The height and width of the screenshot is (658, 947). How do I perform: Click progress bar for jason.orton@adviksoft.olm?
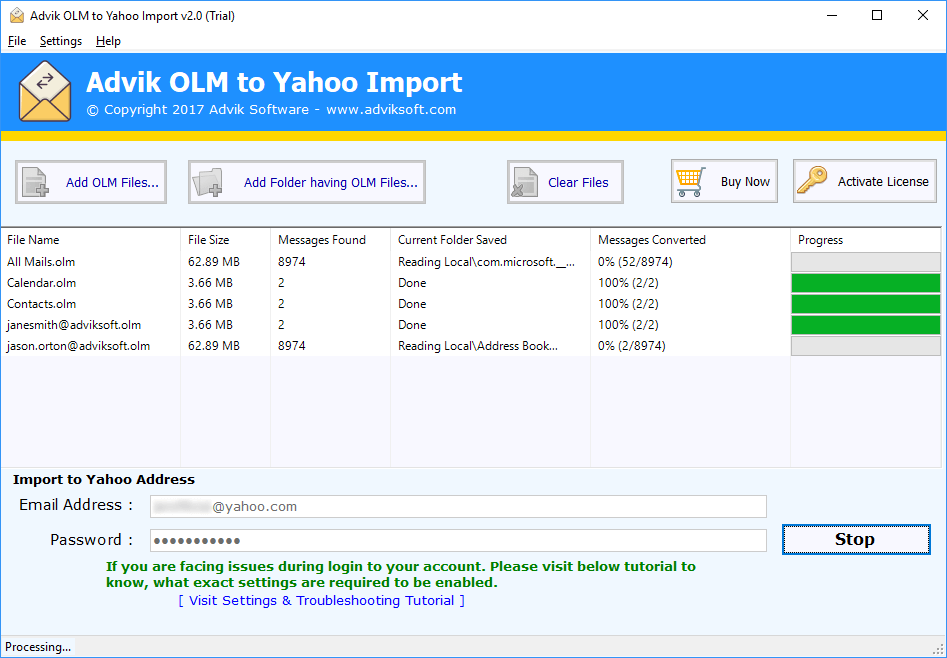tap(865, 346)
